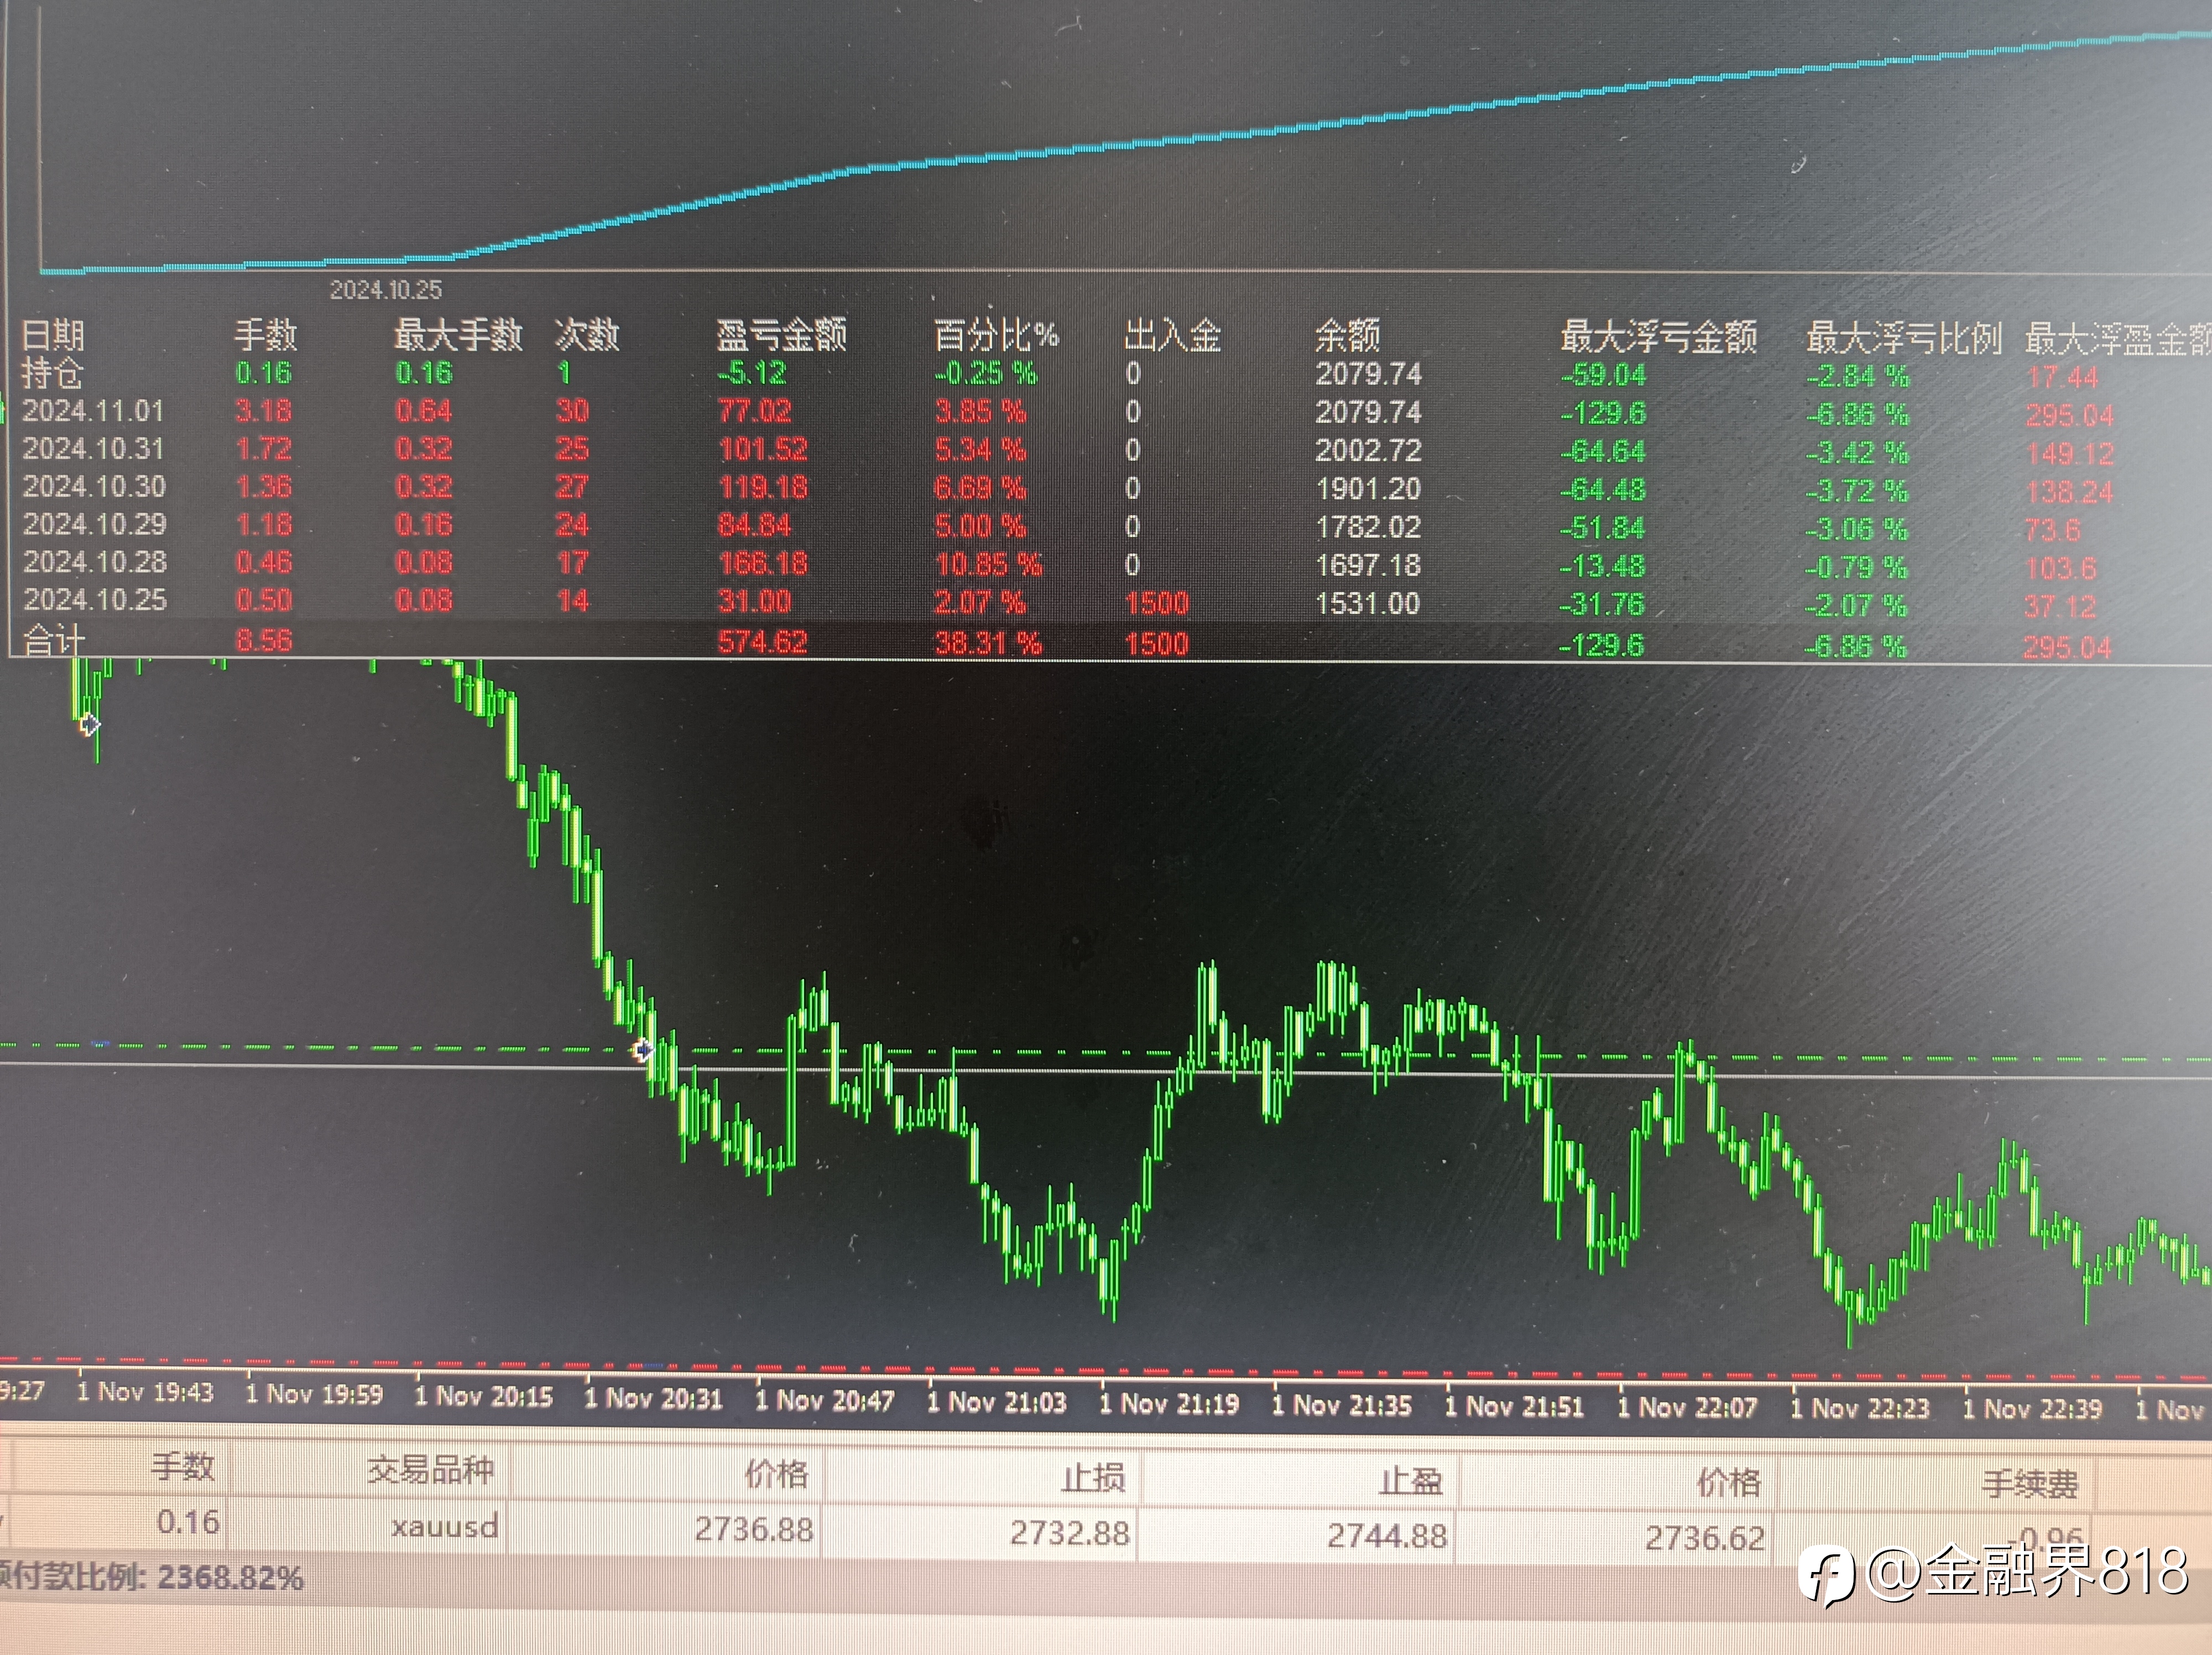Click the total percentage 38.31 %

988,643
